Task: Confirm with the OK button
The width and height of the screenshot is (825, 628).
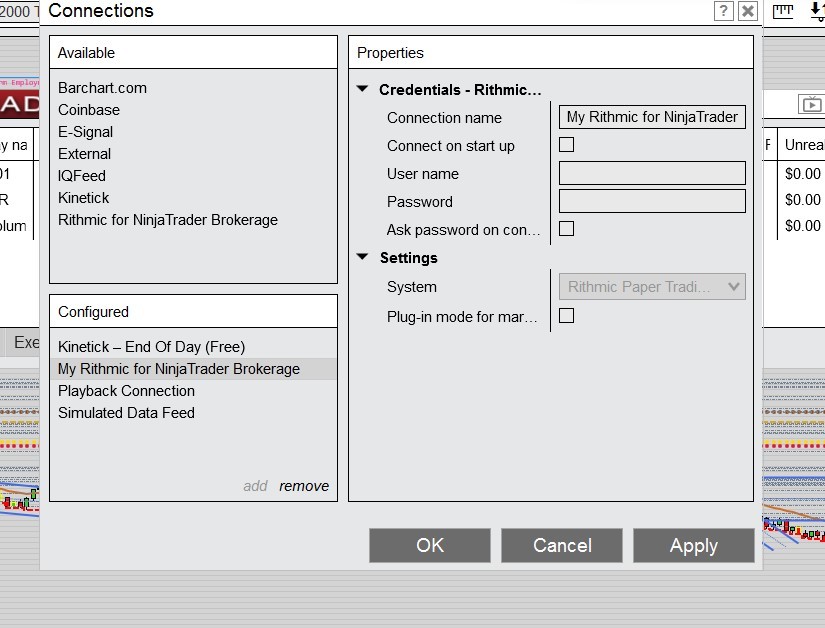Action: click(x=429, y=545)
